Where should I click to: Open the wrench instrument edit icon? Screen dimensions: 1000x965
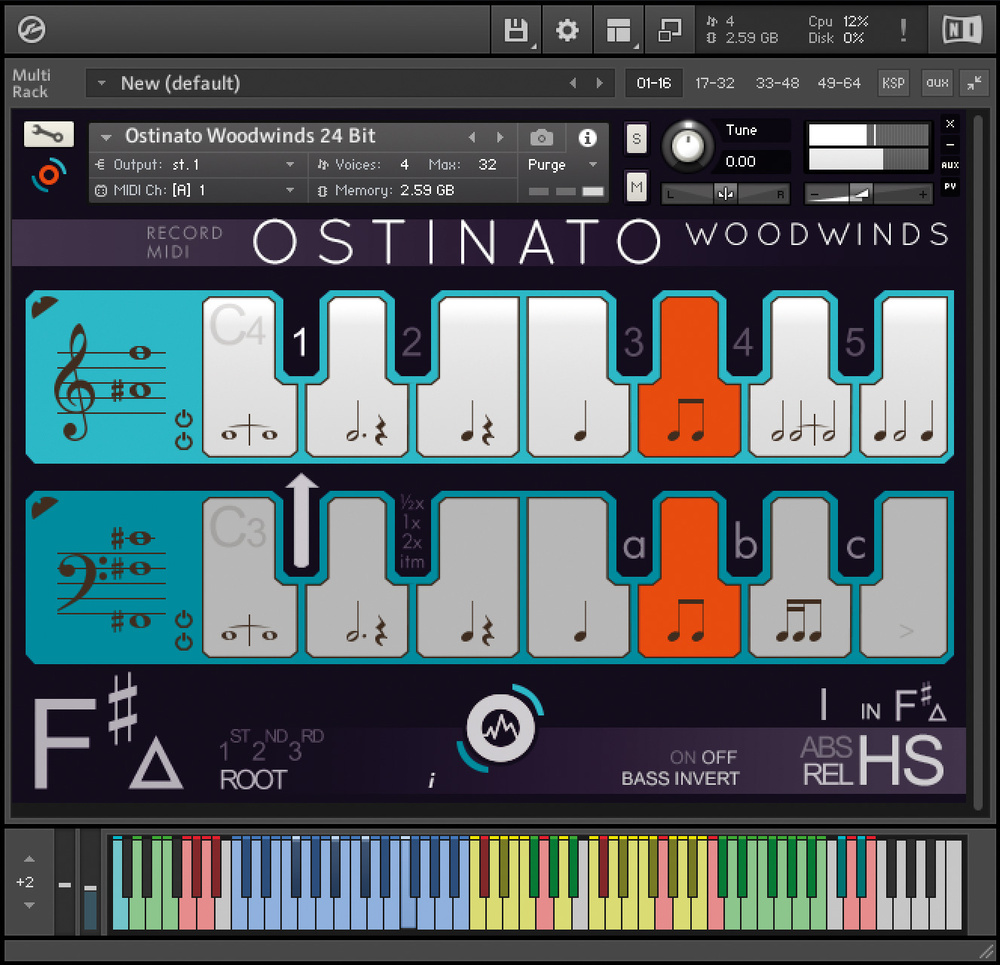[x=43, y=135]
